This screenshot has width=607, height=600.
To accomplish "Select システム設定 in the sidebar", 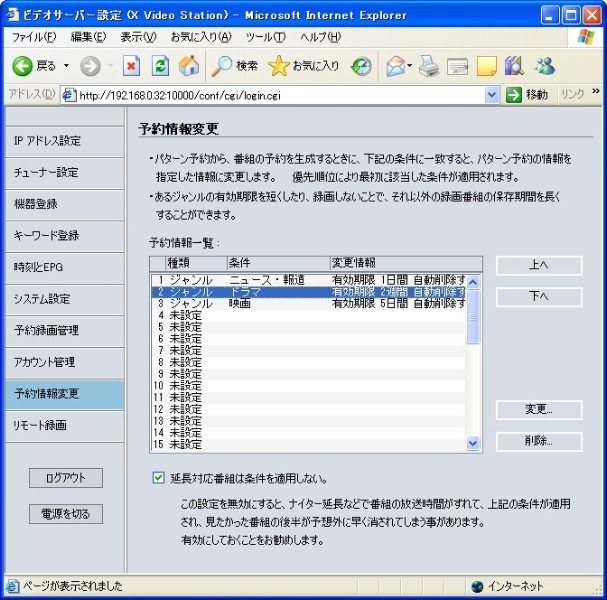I will click(x=65, y=299).
